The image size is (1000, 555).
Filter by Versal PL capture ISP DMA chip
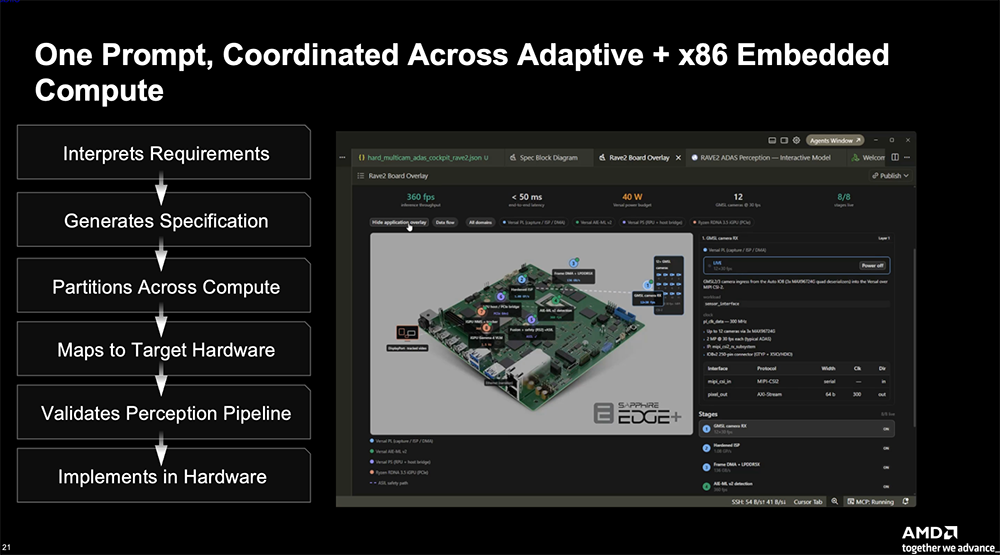534,223
